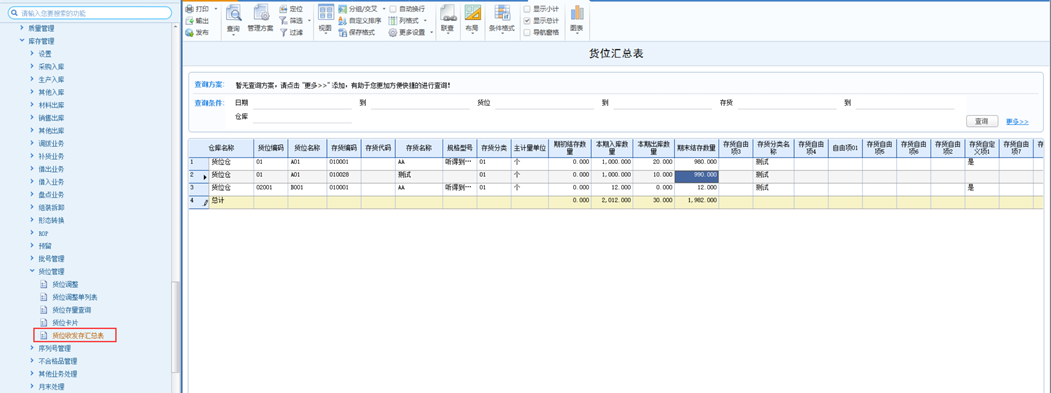This screenshot has width=1051, height=393.
Task: Click the 打印 print icon
Action: pos(190,9)
